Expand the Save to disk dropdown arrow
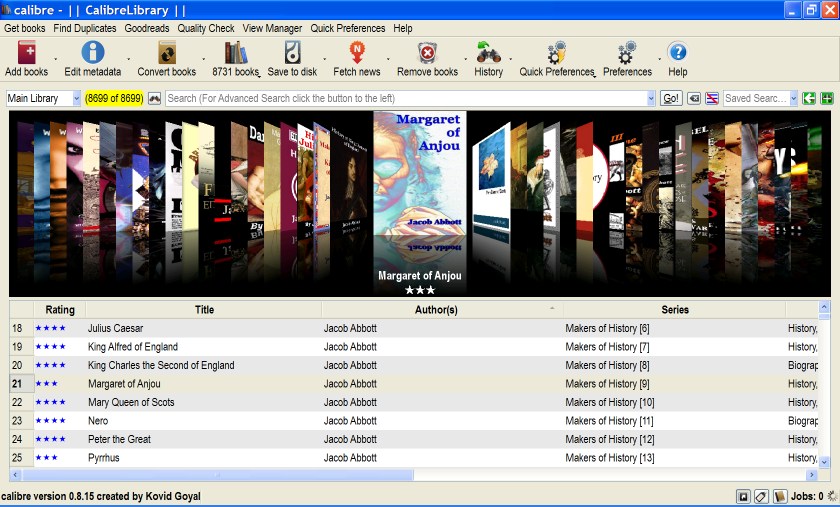Viewport: 840px width, 507px height. 325,59
